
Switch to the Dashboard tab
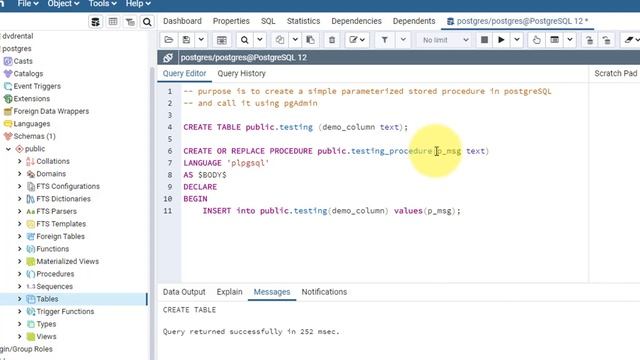182,21
